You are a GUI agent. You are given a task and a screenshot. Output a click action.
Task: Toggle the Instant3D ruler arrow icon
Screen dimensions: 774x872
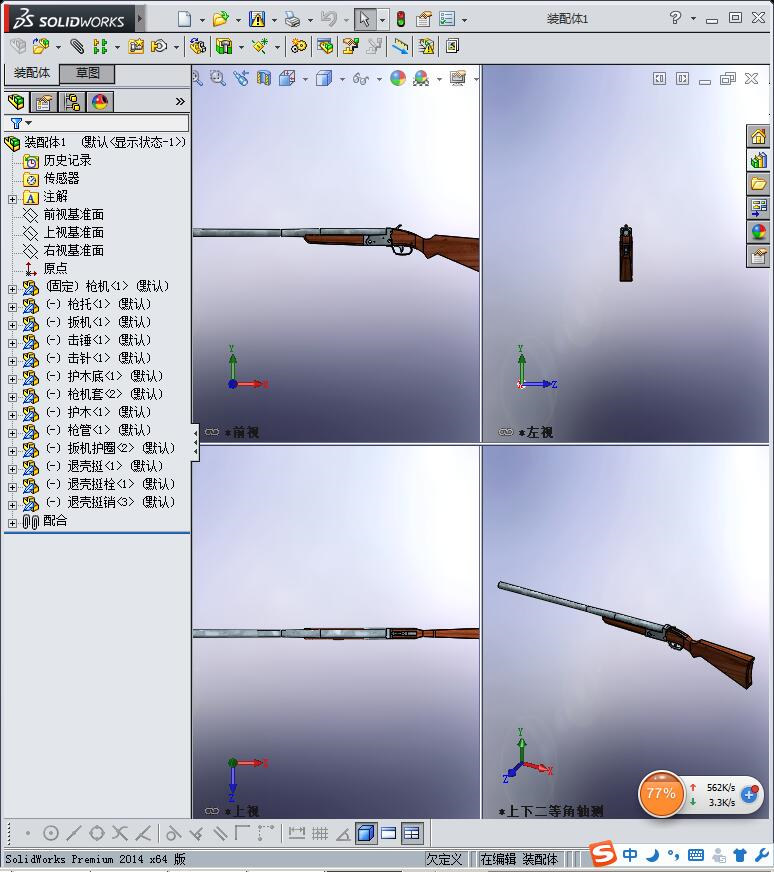click(400, 46)
